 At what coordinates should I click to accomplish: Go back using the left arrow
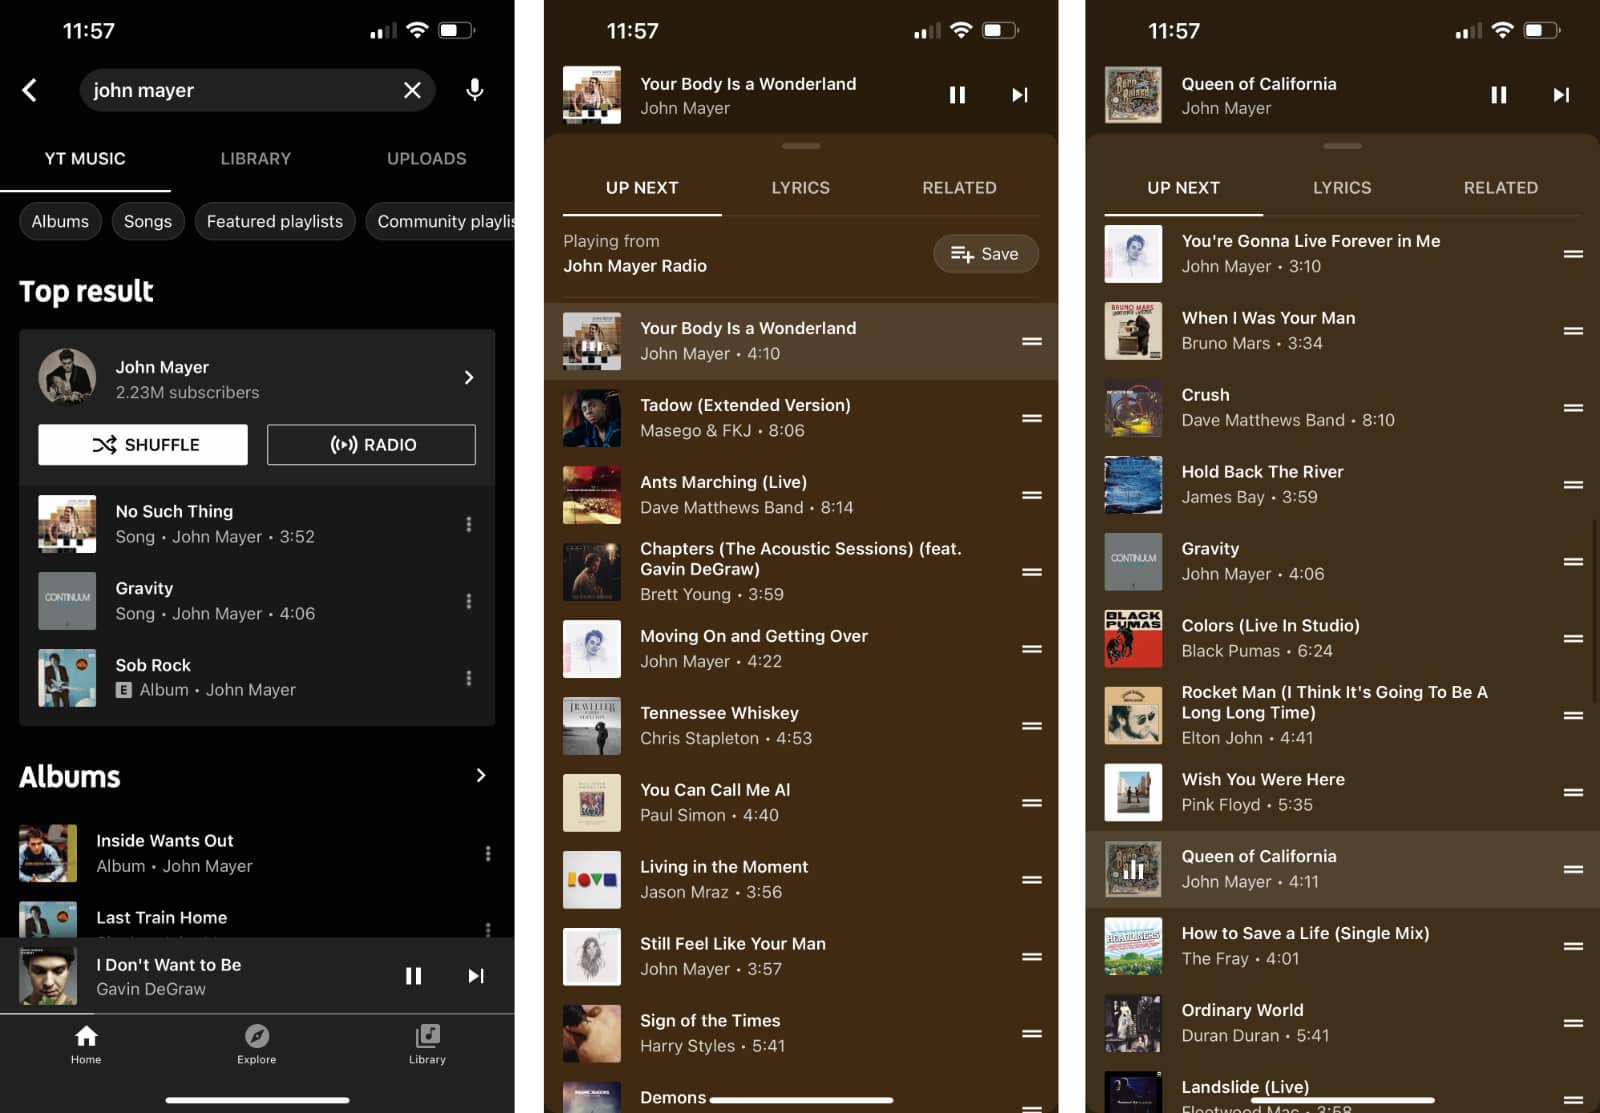click(30, 90)
